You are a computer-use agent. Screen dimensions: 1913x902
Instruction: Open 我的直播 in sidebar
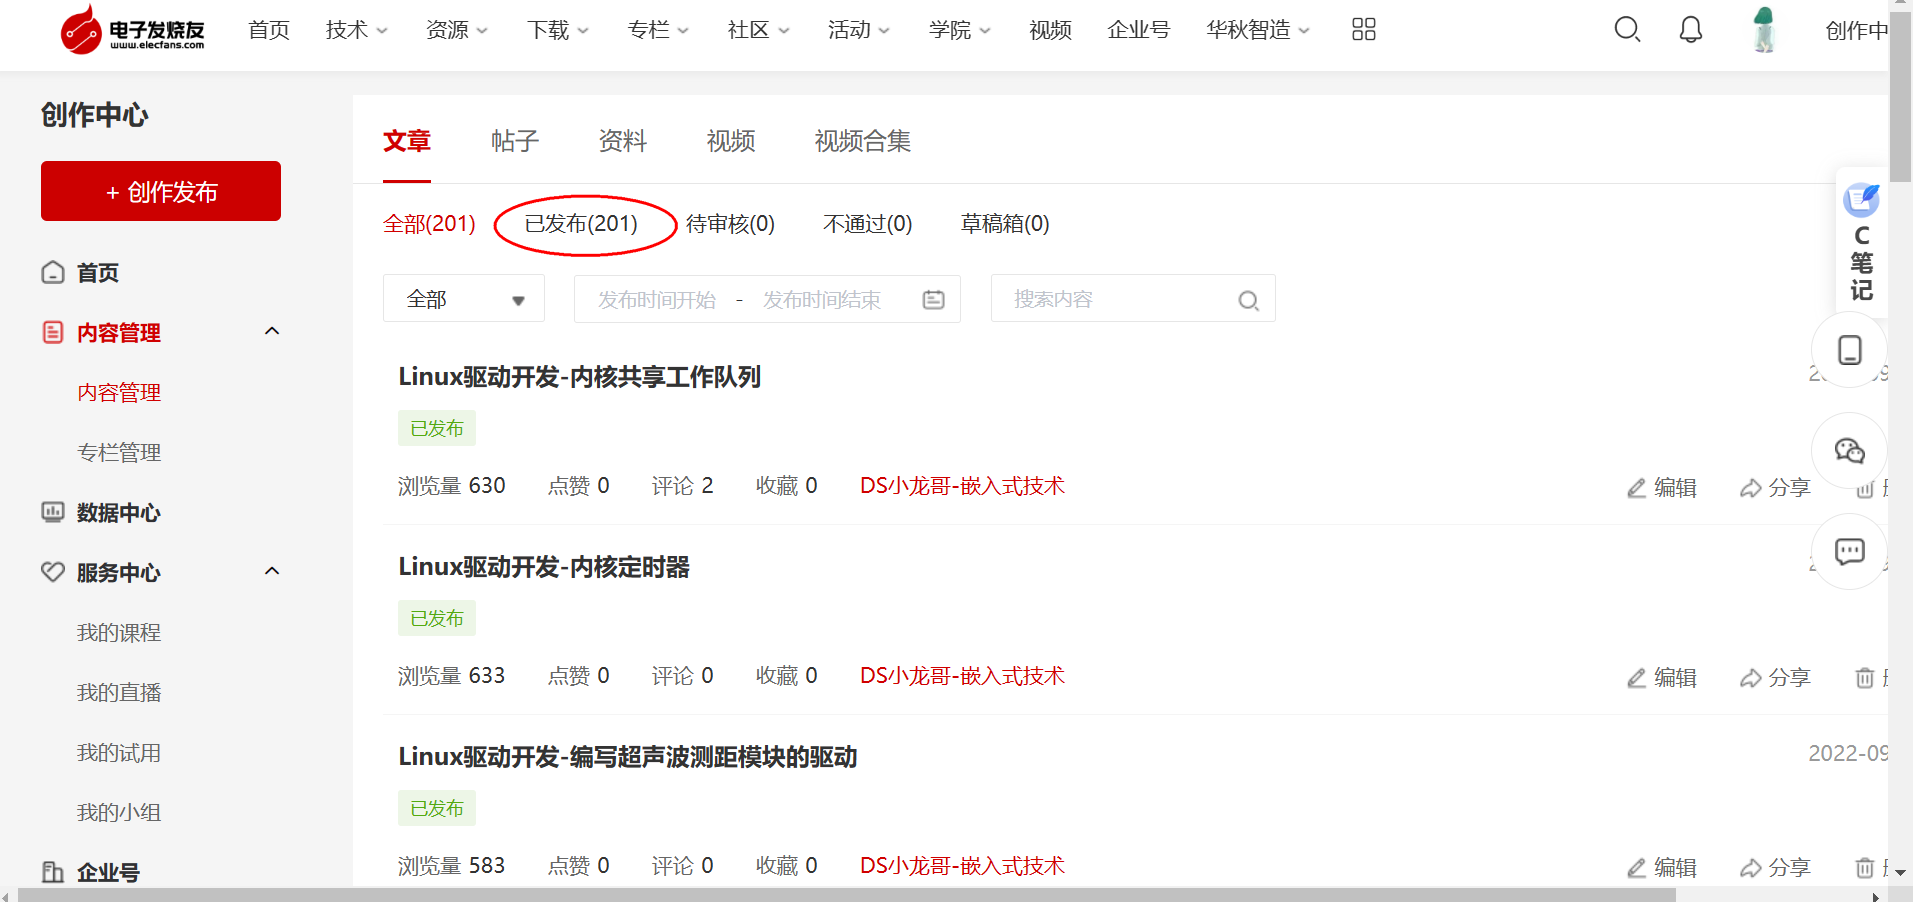(x=119, y=692)
